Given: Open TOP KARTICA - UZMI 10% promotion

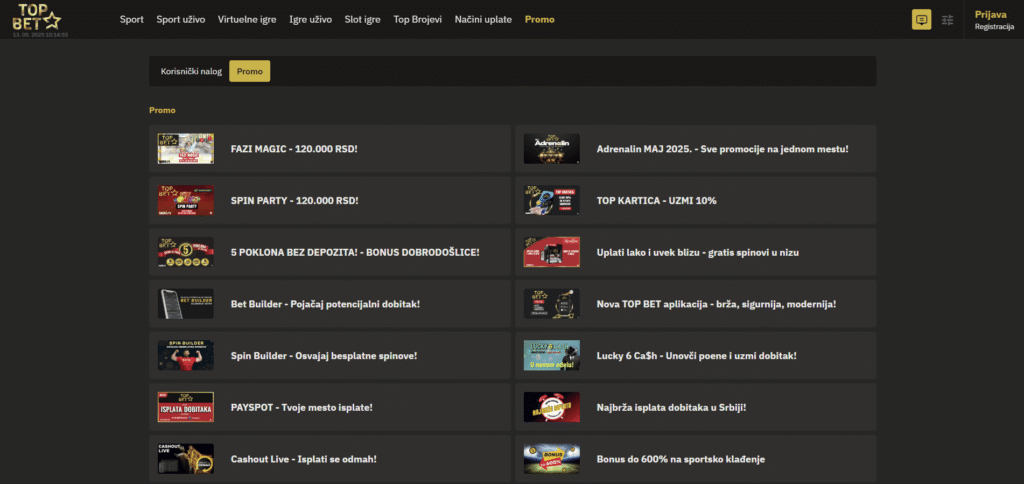Looking at the screenshot, I should click(x=656, y=200).
